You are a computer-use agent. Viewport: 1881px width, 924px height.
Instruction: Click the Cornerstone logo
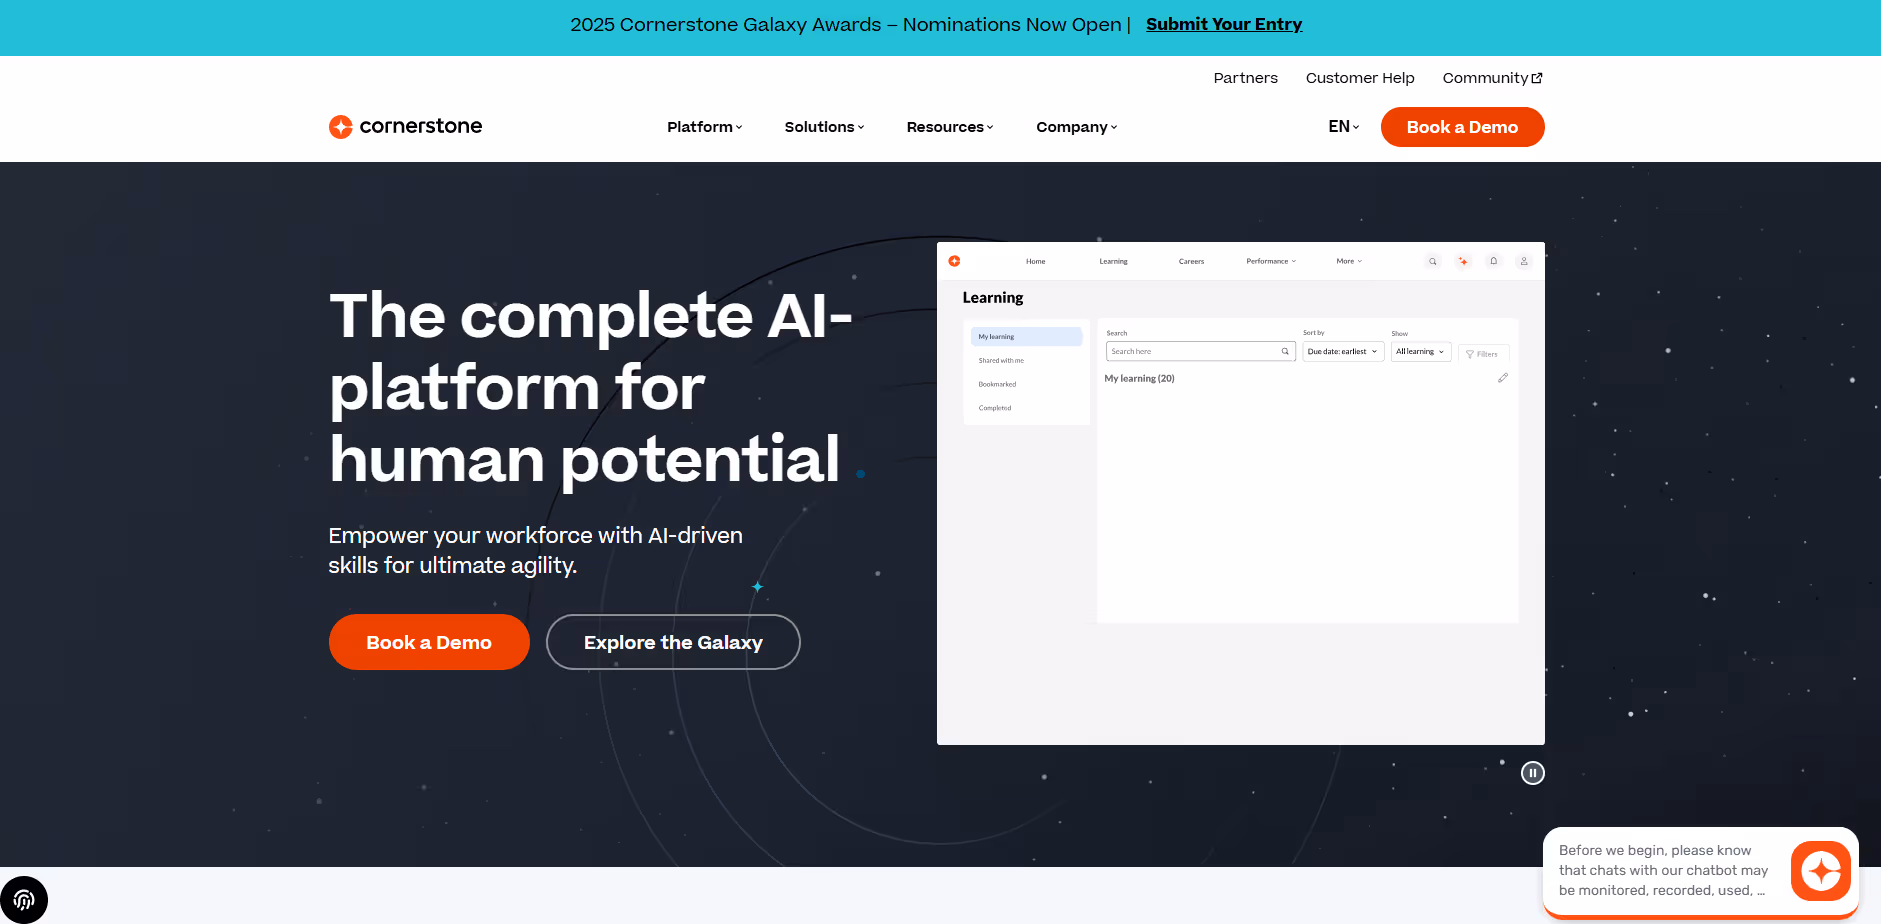click(405, 126)
